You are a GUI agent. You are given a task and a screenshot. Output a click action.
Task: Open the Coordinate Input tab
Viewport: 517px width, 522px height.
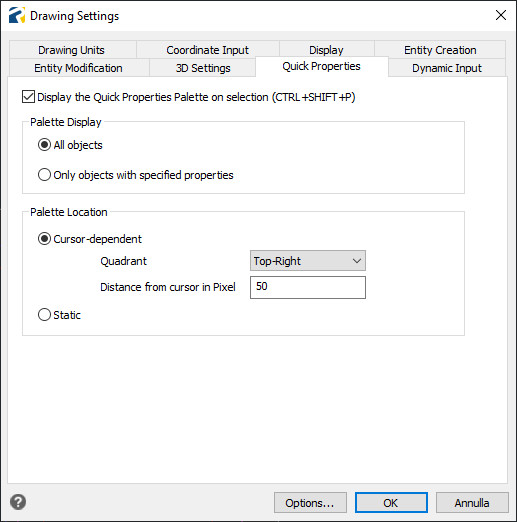coord(208,50)
